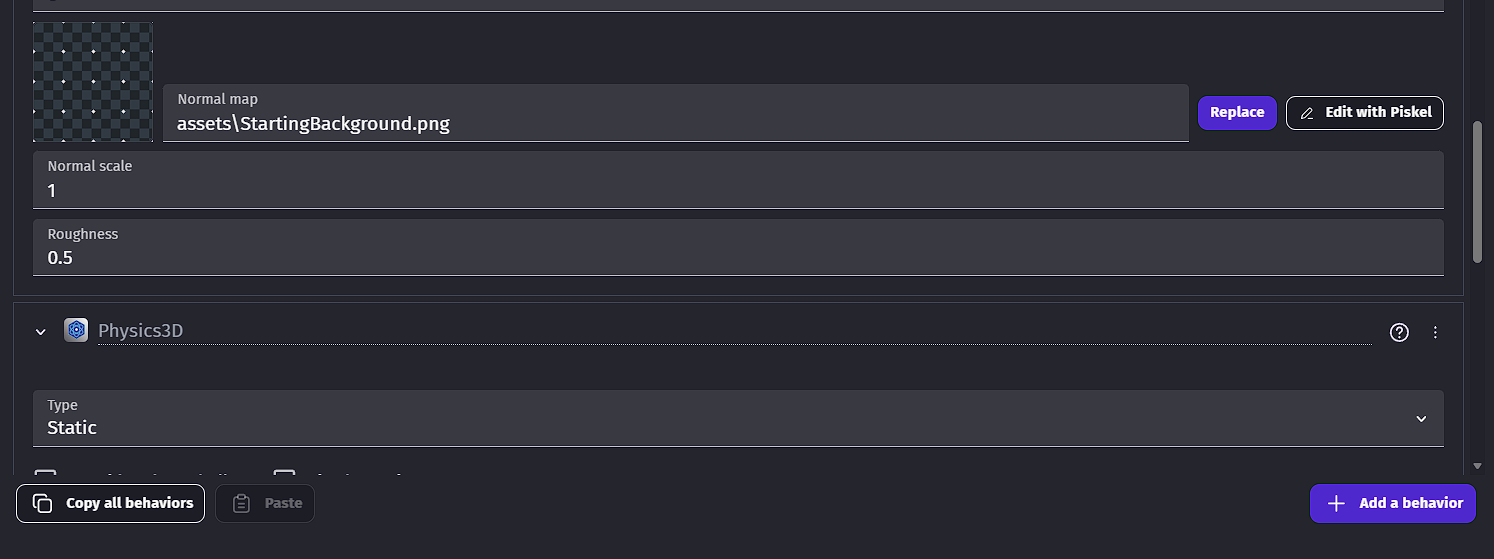Click Copy all behaviors
The height and width of the screenshot is (559, 1494).
coord(110,503)
